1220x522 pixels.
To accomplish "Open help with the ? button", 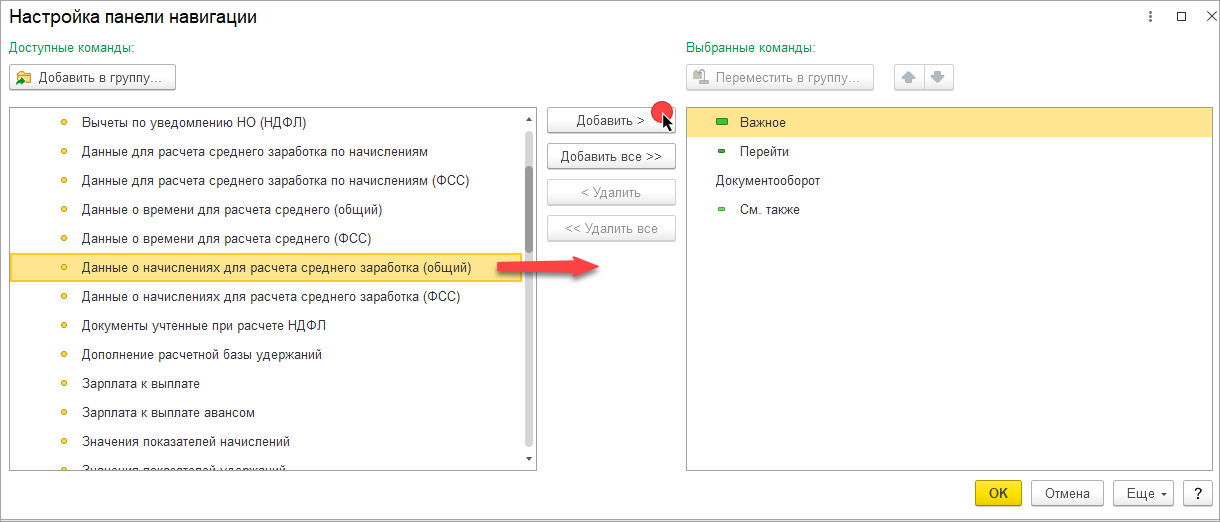I will point(1198,493).
